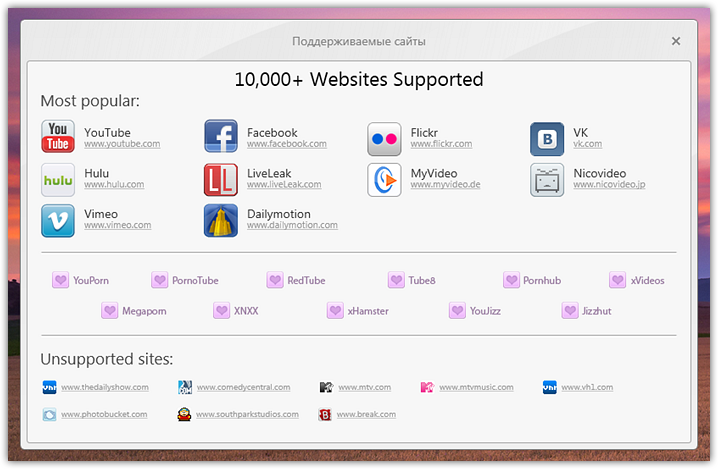The width and height of the screenshot is (718, 469).
Task: Click the Flickr dots icon
Action: 384,139
